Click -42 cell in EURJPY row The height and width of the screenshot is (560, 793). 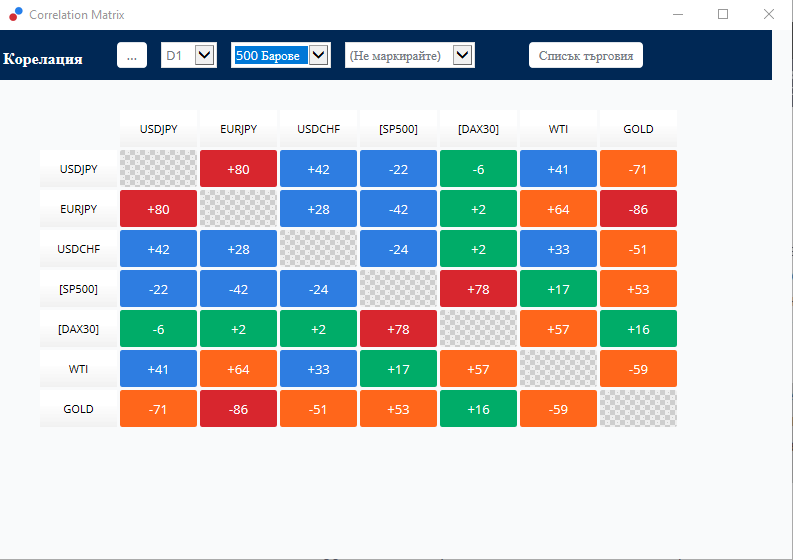398,209
